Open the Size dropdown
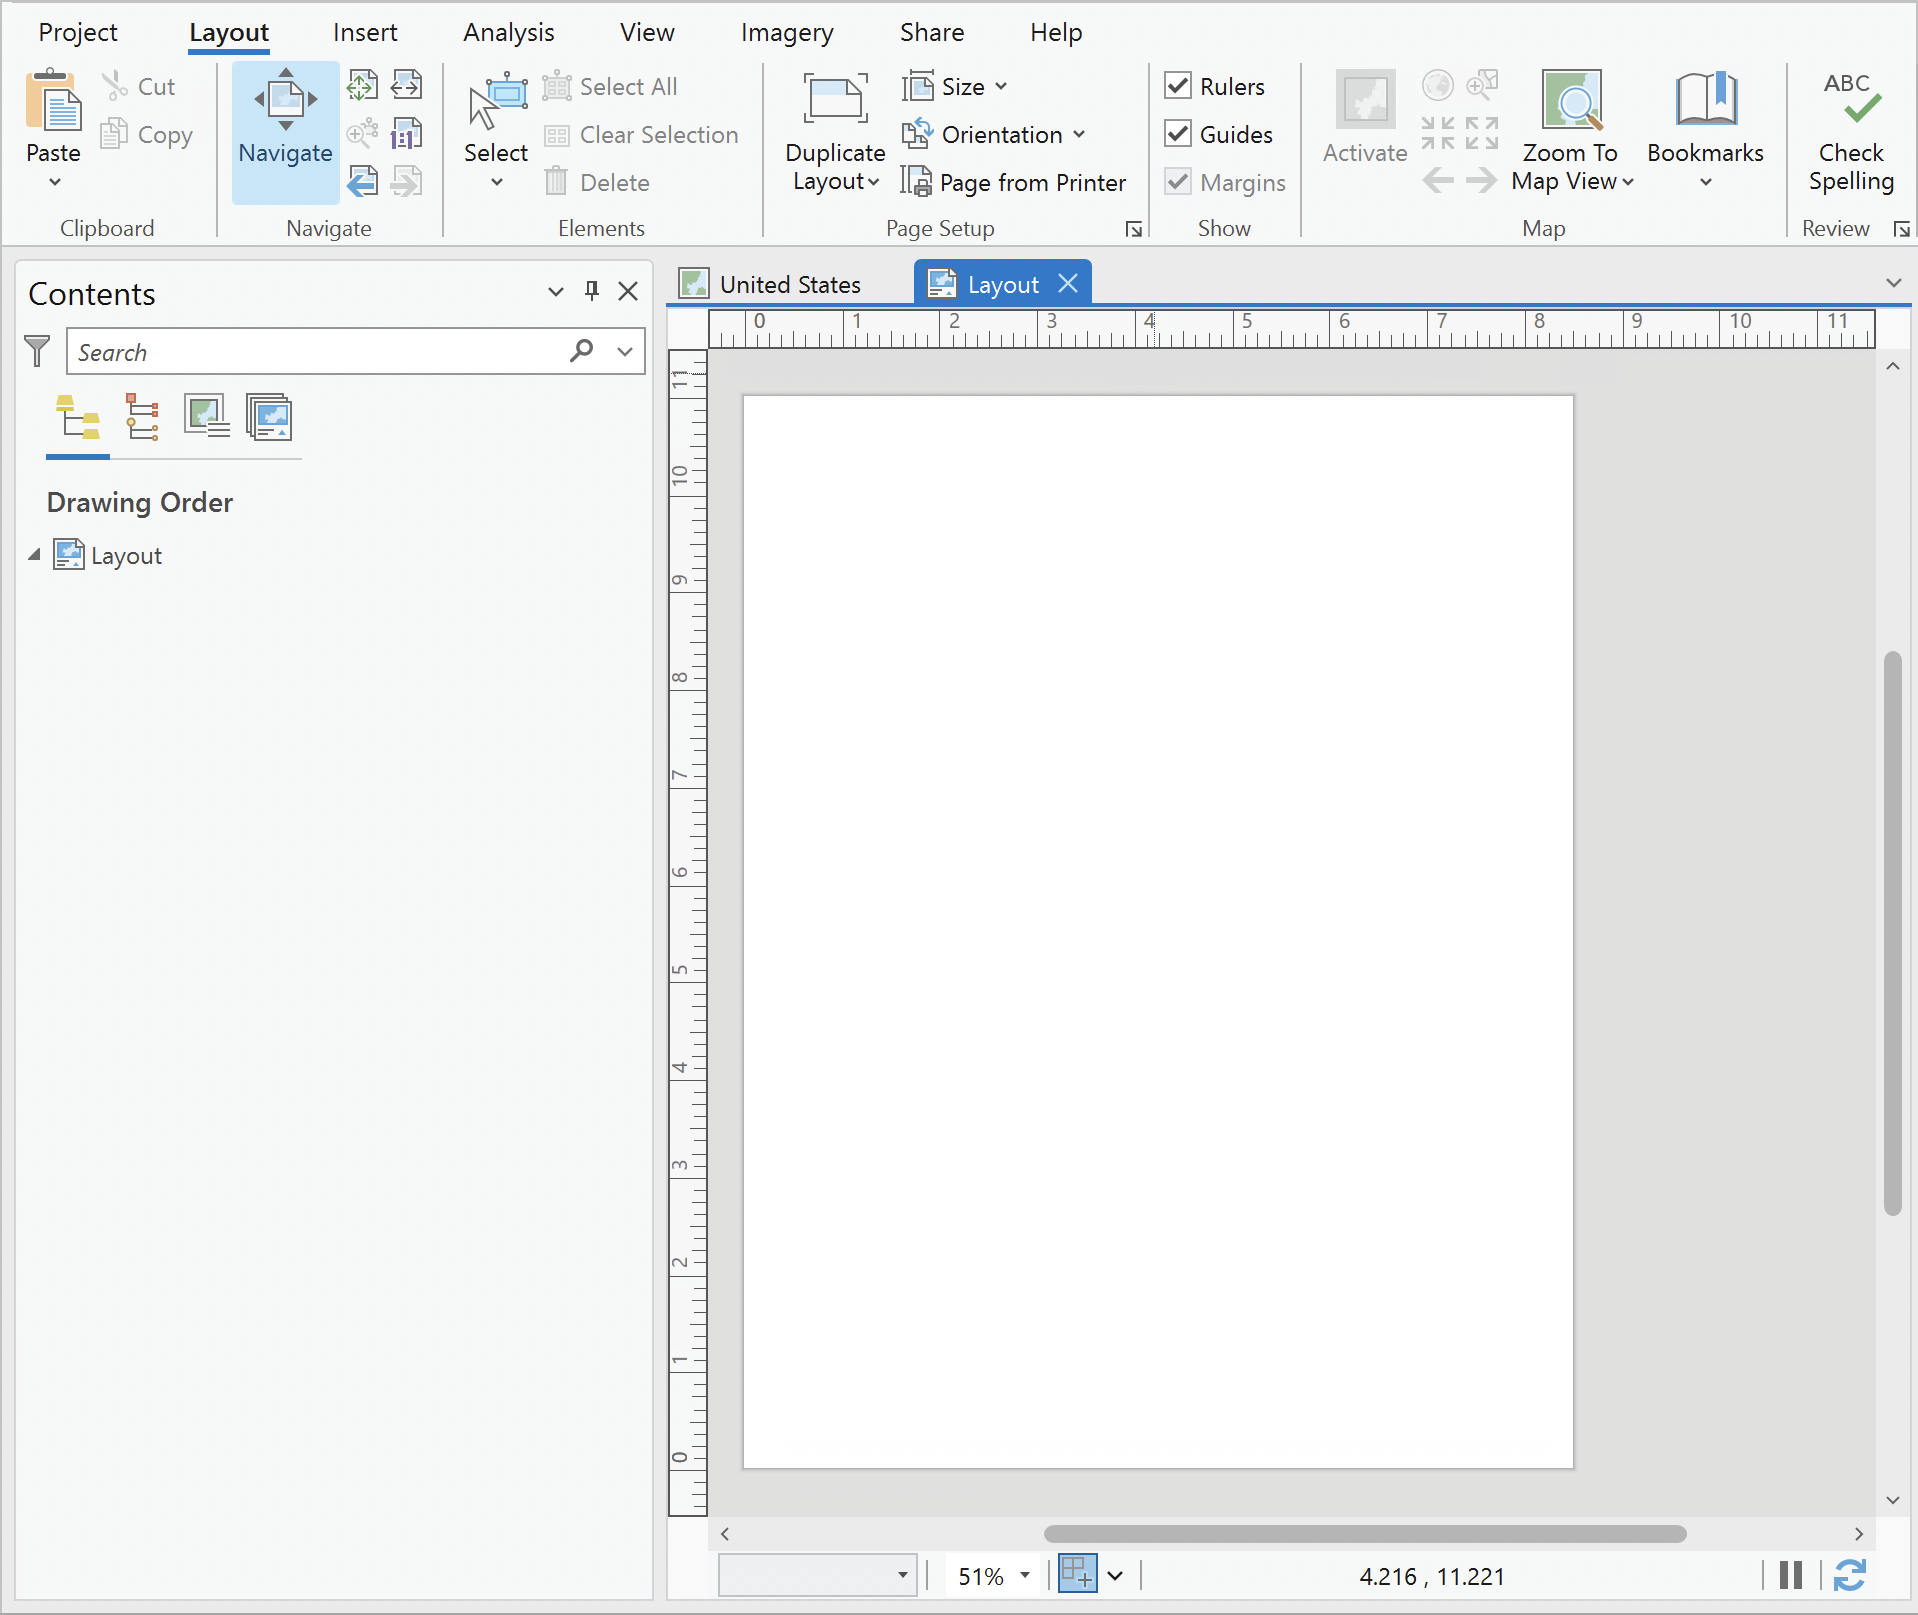 (1004, 86)
